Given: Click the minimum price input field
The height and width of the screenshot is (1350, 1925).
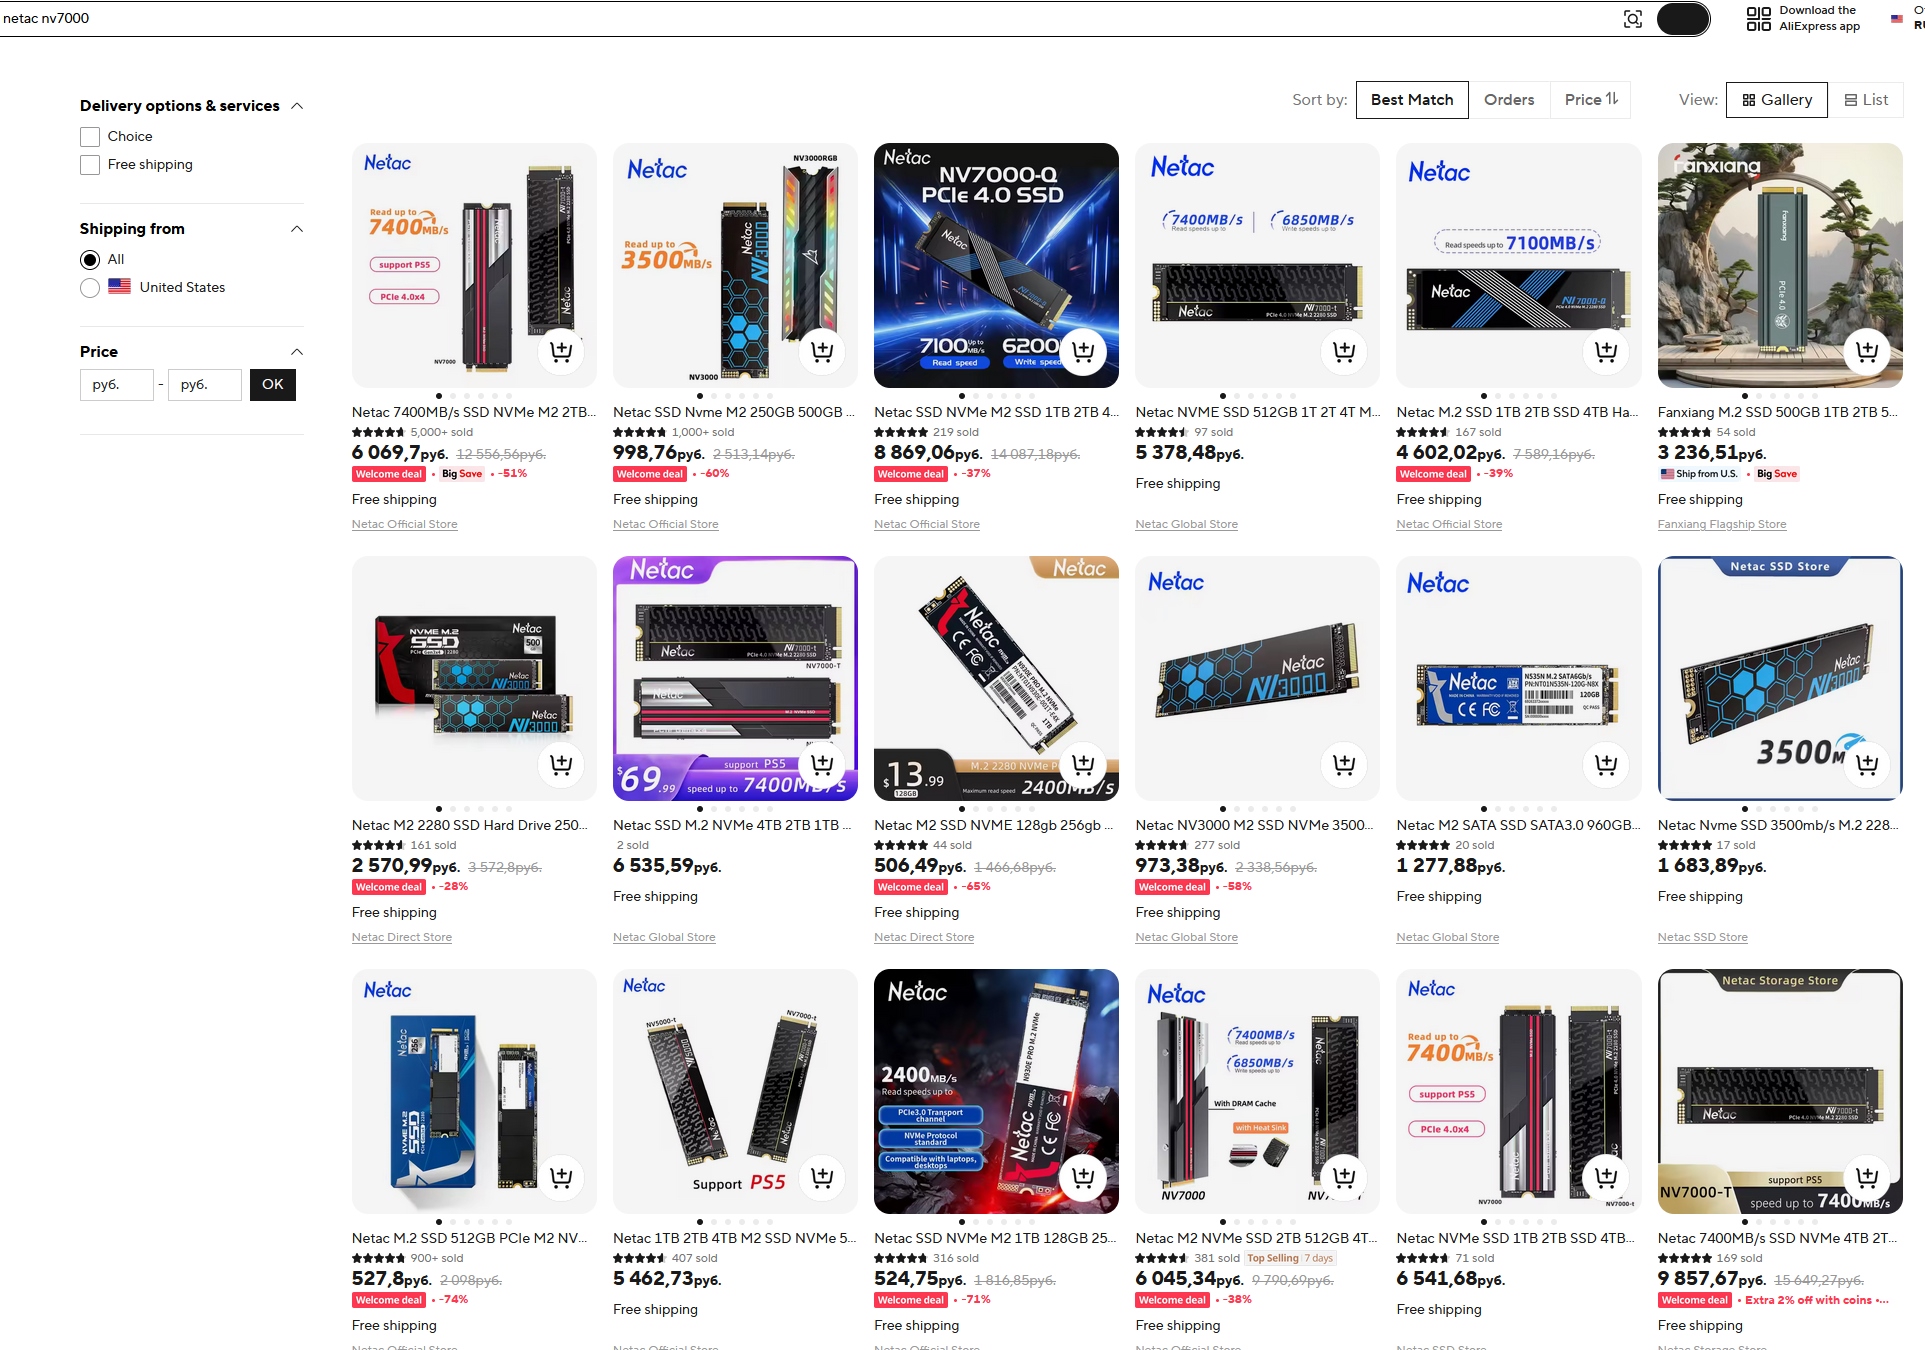Looking at the screenshot, I should [x=117, y=384].
